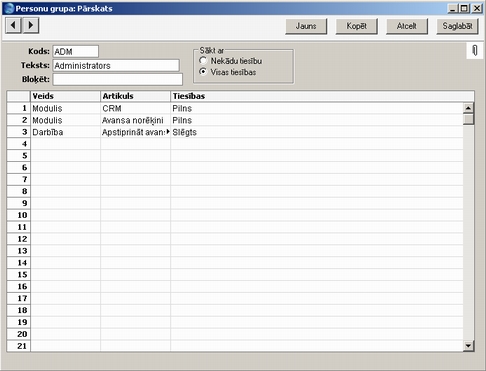Select the Visas tiesības radio option
The height and width of the screenshot is (371, 486).
pyautogui.click(x=203, y=72)
